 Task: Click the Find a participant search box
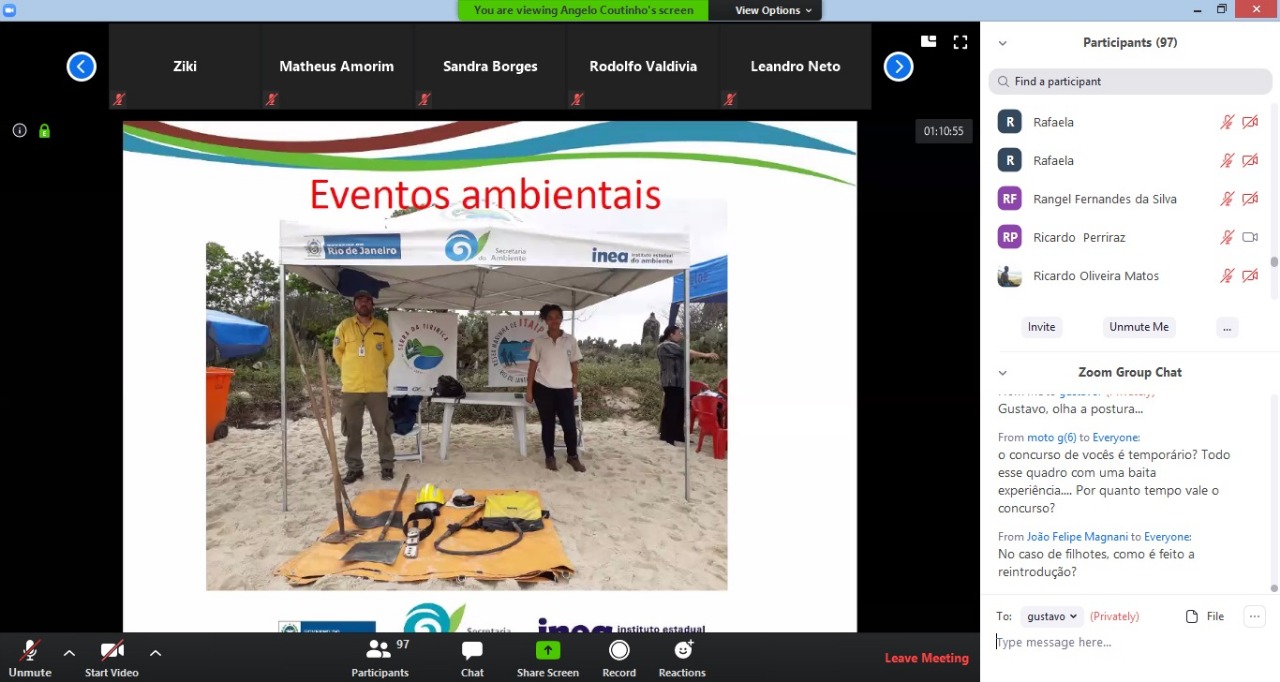click(x=1130, y=81)
